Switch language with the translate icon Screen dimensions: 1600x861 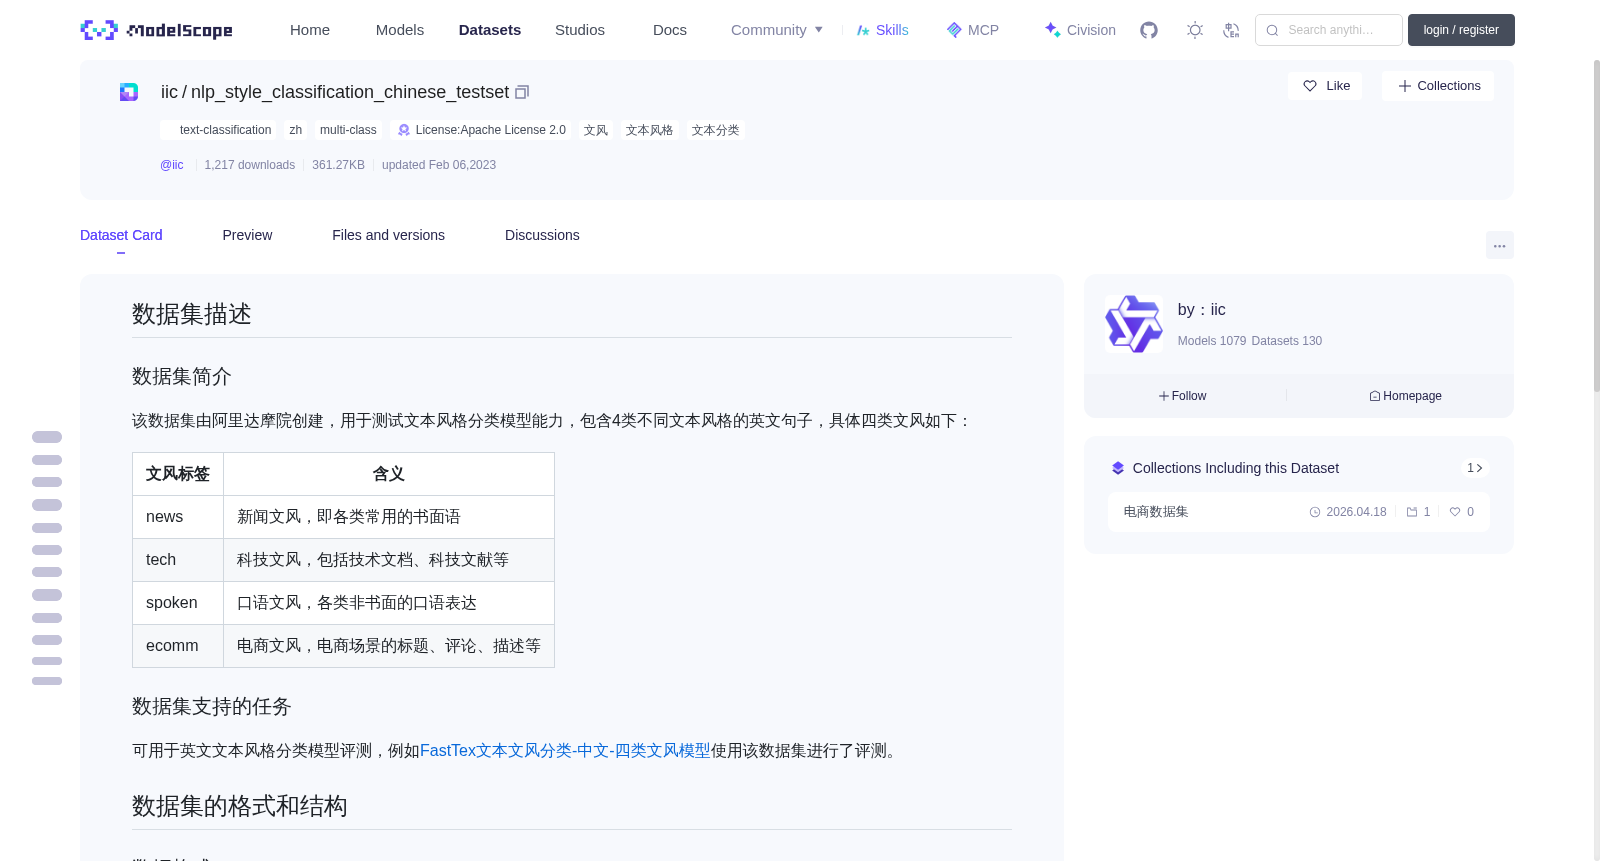pyautogui.click(x=1231, y=30)
